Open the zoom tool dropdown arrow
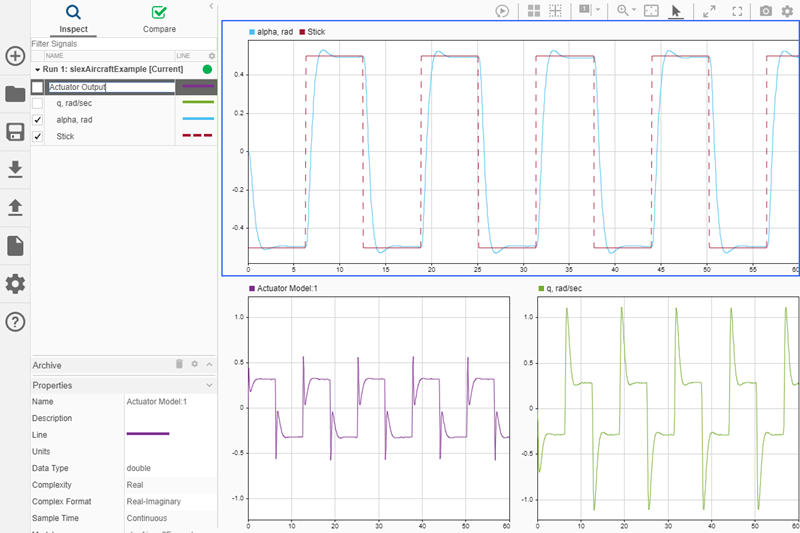The width and height of the screenshot is (800, 533). (634, 10)
